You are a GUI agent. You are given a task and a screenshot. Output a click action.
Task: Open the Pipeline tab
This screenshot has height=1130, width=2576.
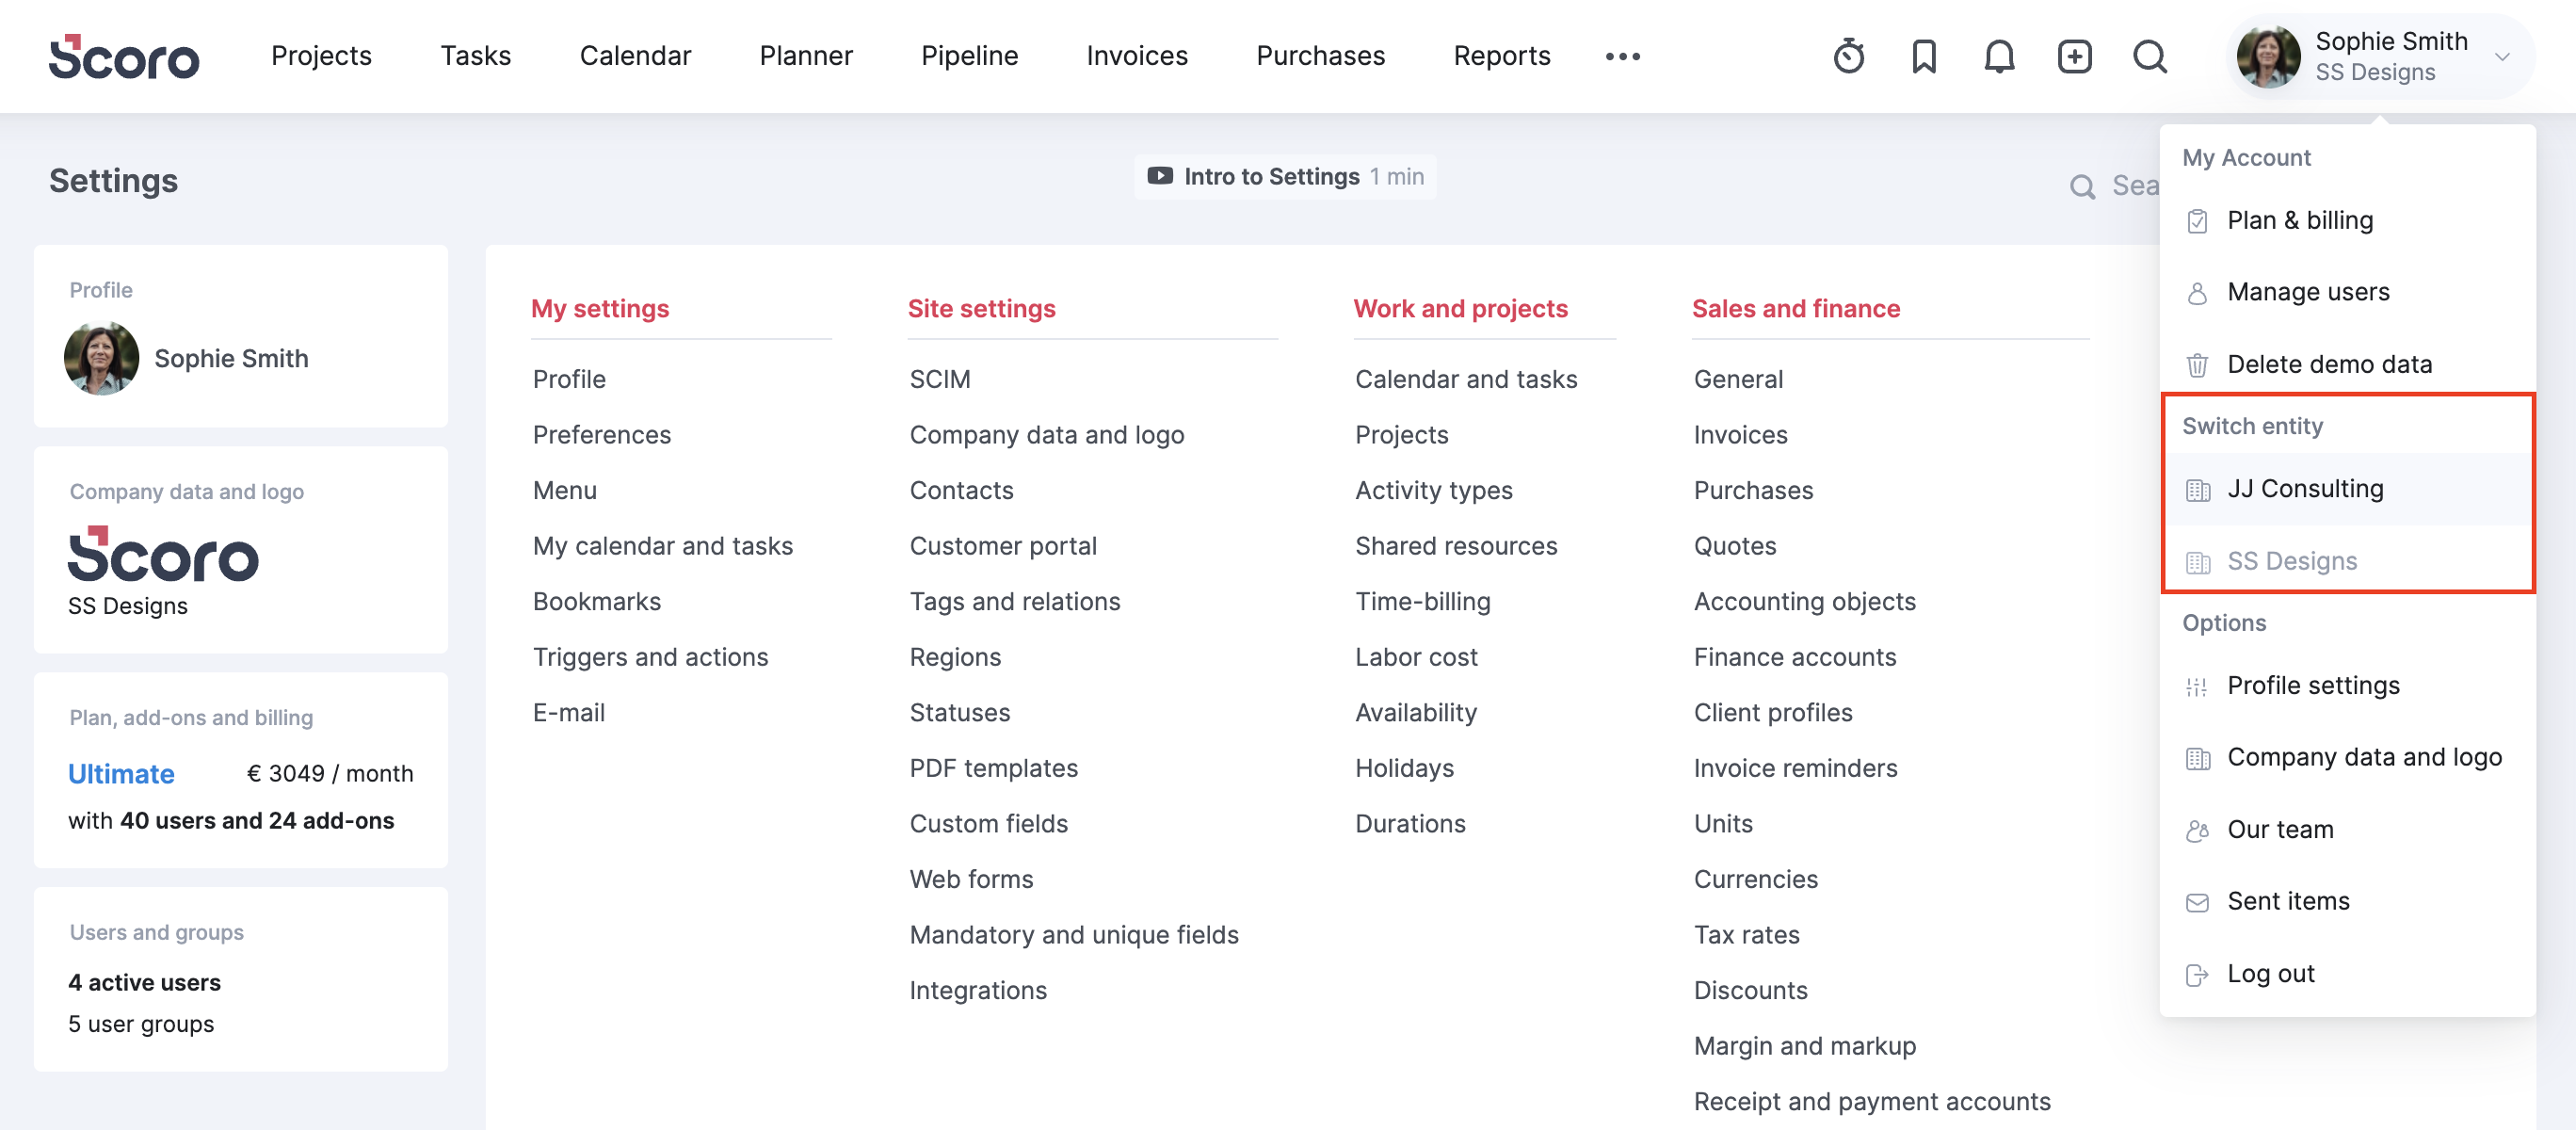click(x=969, y=56)
